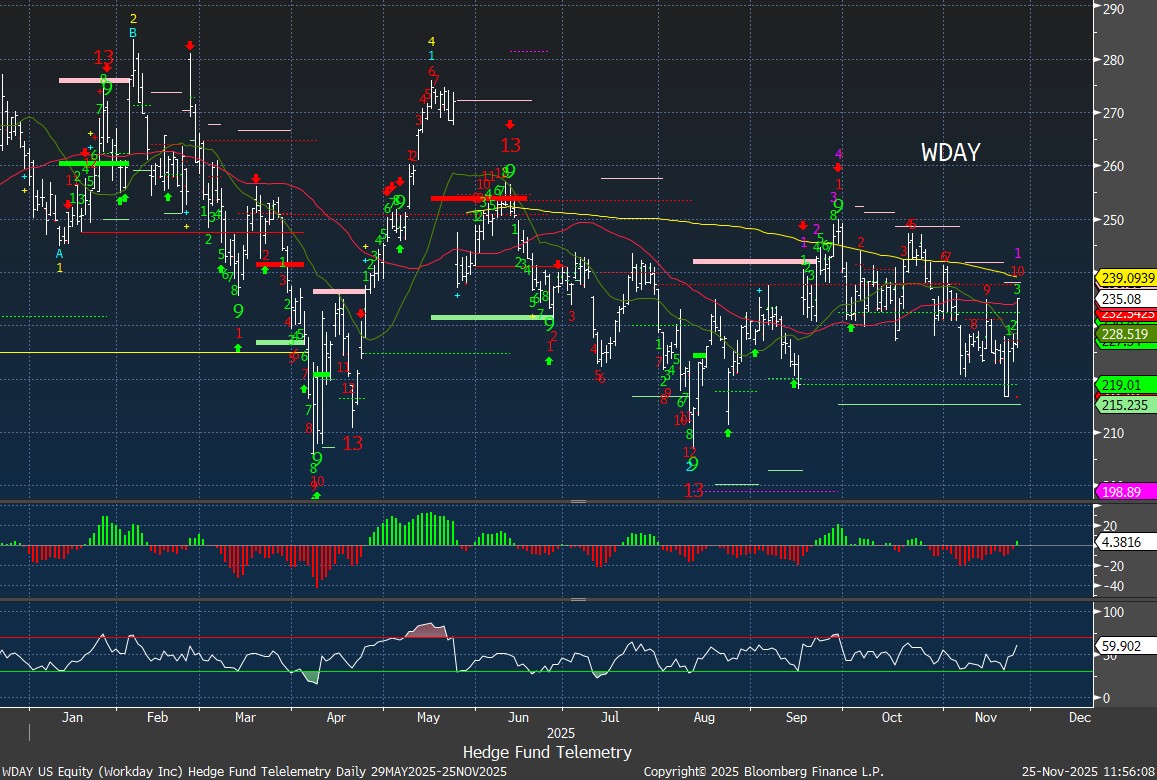
Task: Click the cyan B marker in late January
Action: pos(133,33)
